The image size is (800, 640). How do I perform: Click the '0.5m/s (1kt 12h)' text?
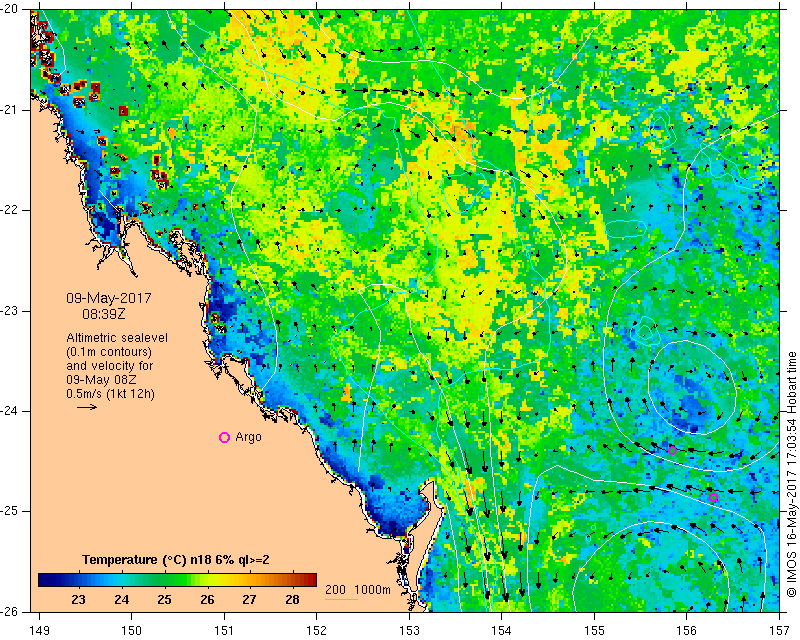(110, 394)
